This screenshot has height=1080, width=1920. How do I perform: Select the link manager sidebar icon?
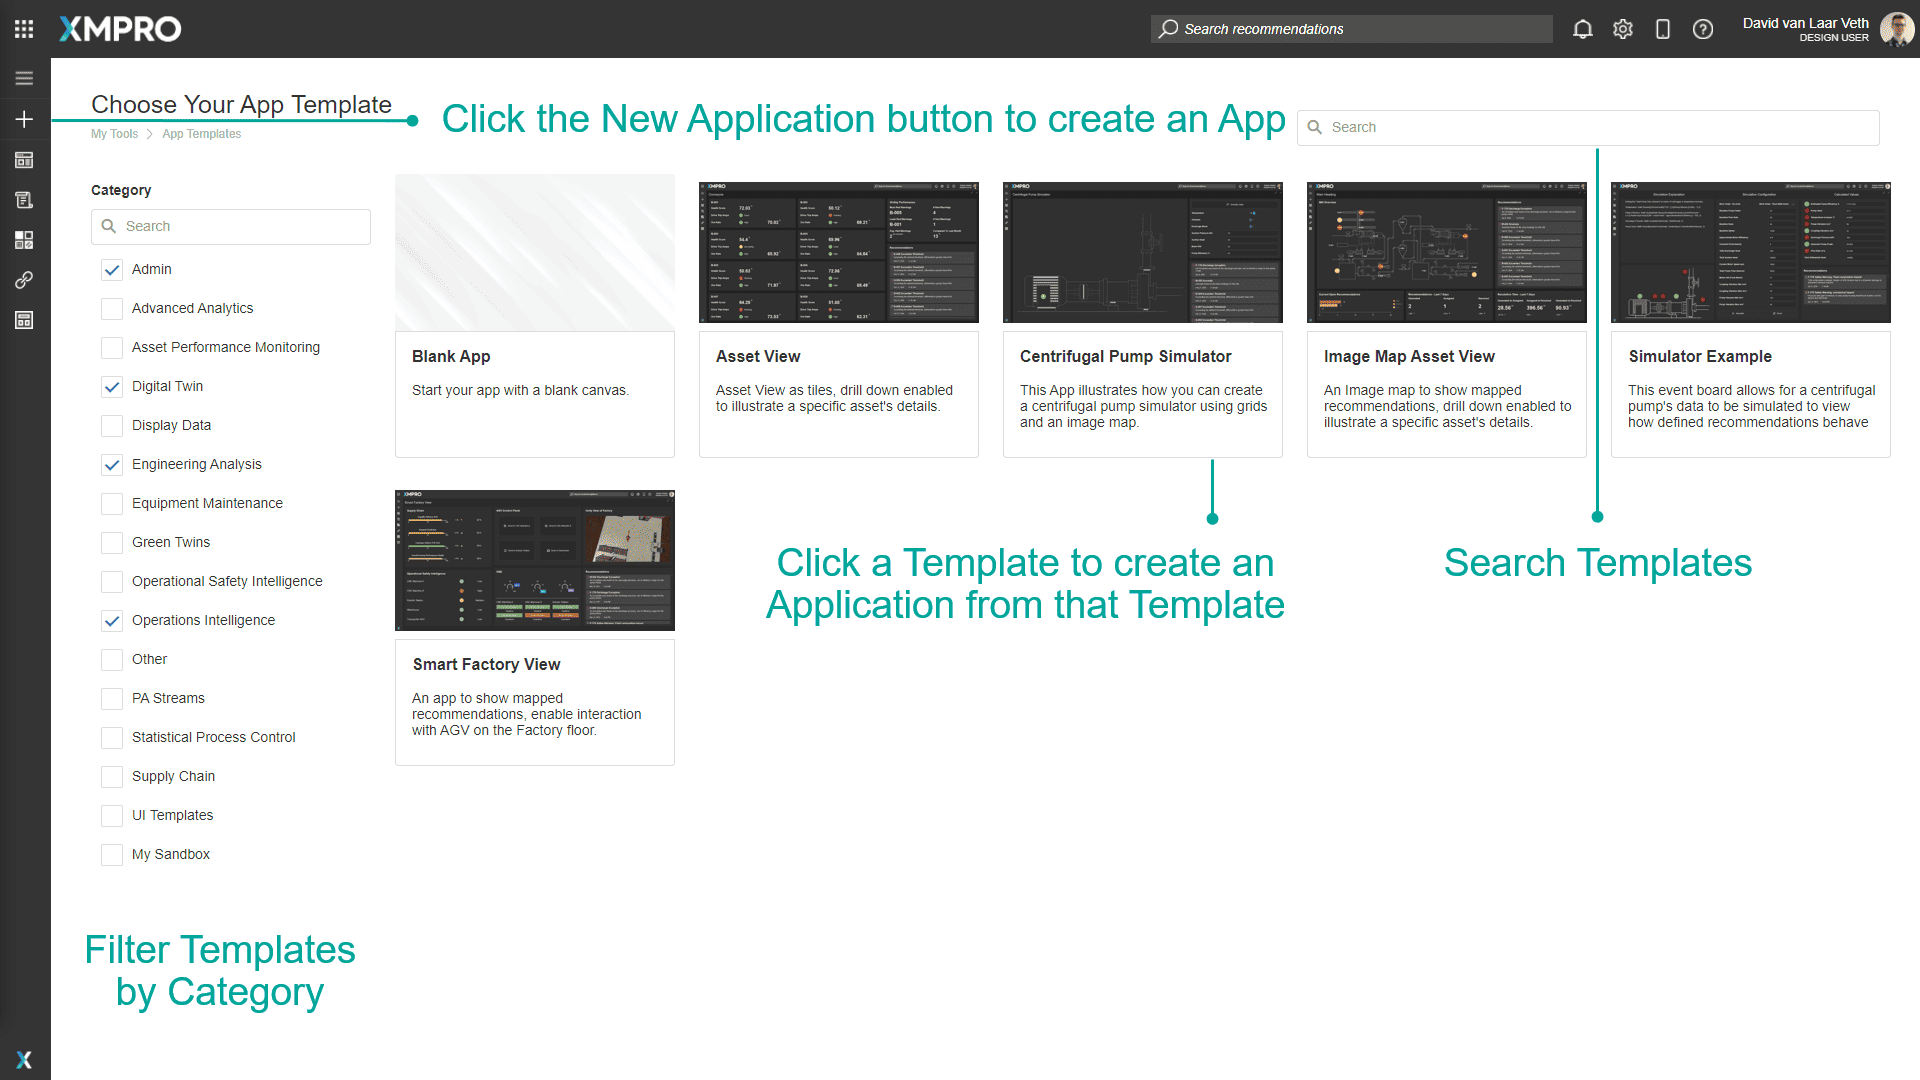[x=23, y=280]
